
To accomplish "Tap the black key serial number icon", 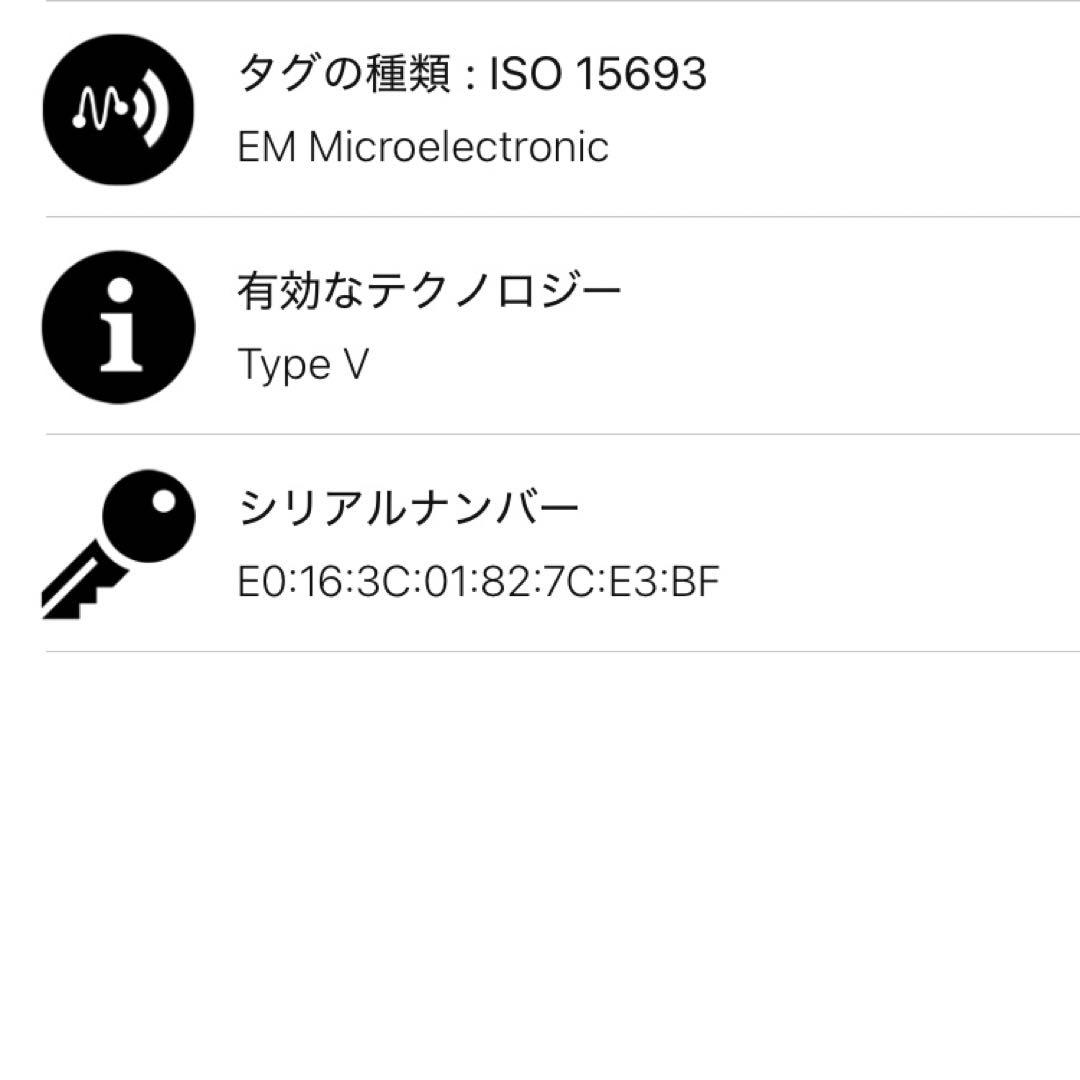I will pos(118,544).
